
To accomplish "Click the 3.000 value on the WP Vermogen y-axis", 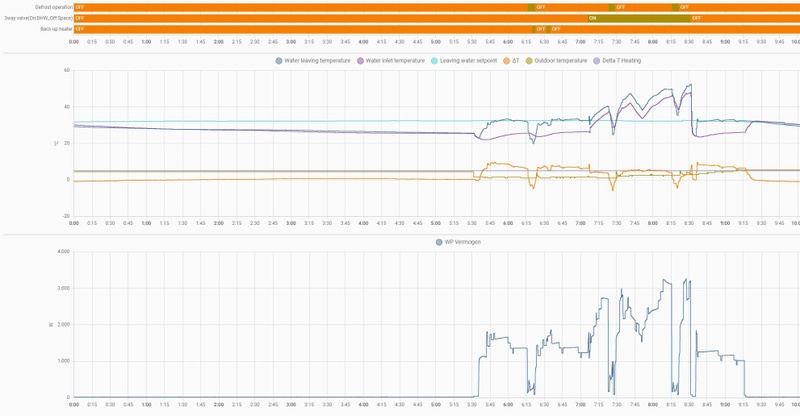I will tap(64, 288).
